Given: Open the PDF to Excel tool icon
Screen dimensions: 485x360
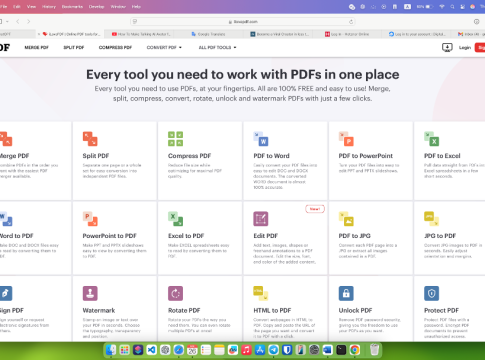Looking at the screenshot, I should (431, 139).
